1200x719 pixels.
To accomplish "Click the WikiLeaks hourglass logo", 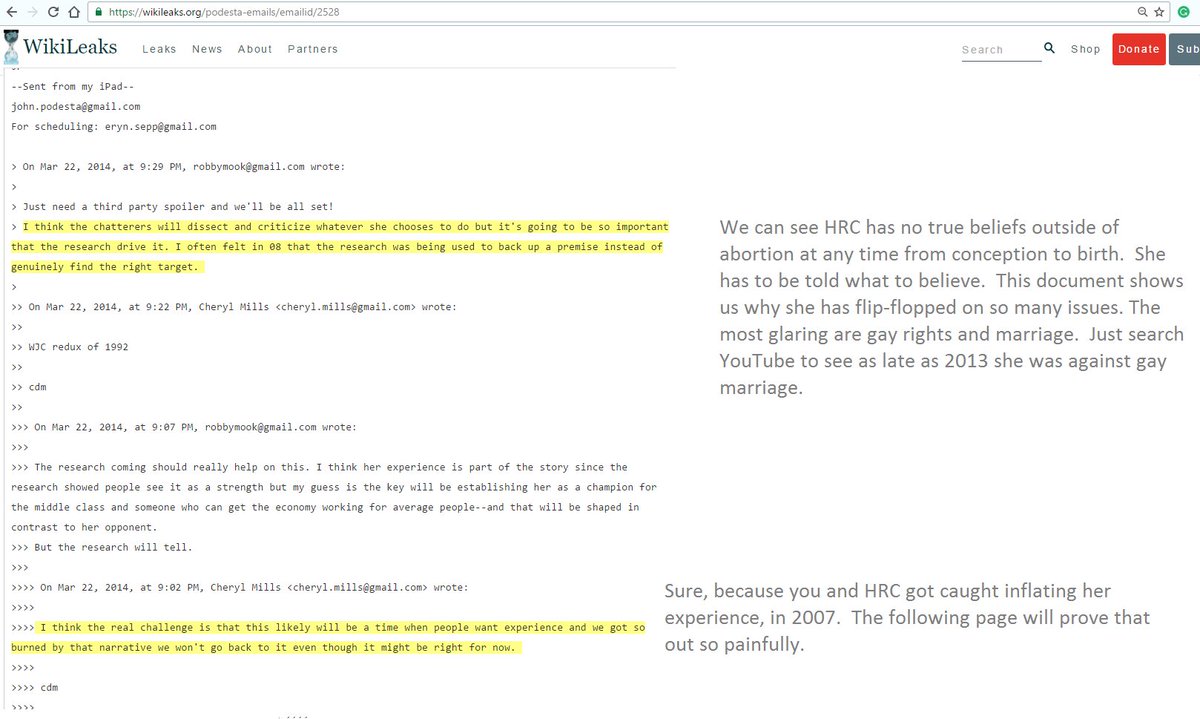I will 10,48.
